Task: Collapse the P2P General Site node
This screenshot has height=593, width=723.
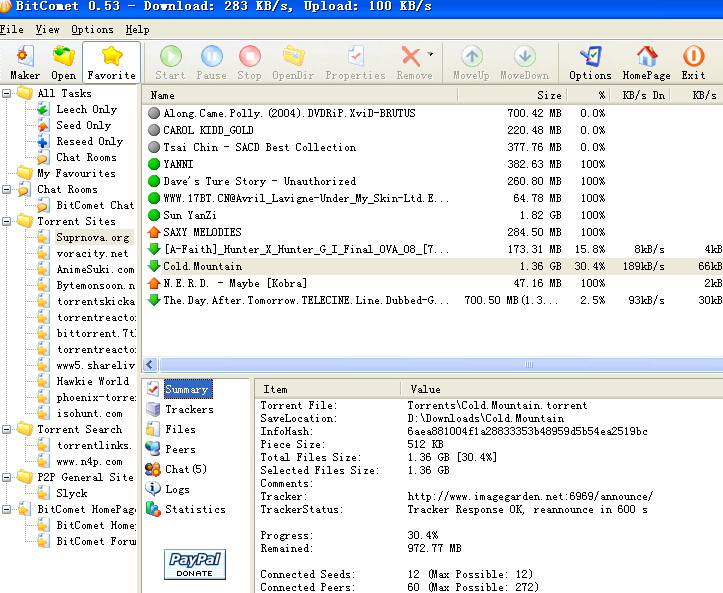Action: pos(6,477)
